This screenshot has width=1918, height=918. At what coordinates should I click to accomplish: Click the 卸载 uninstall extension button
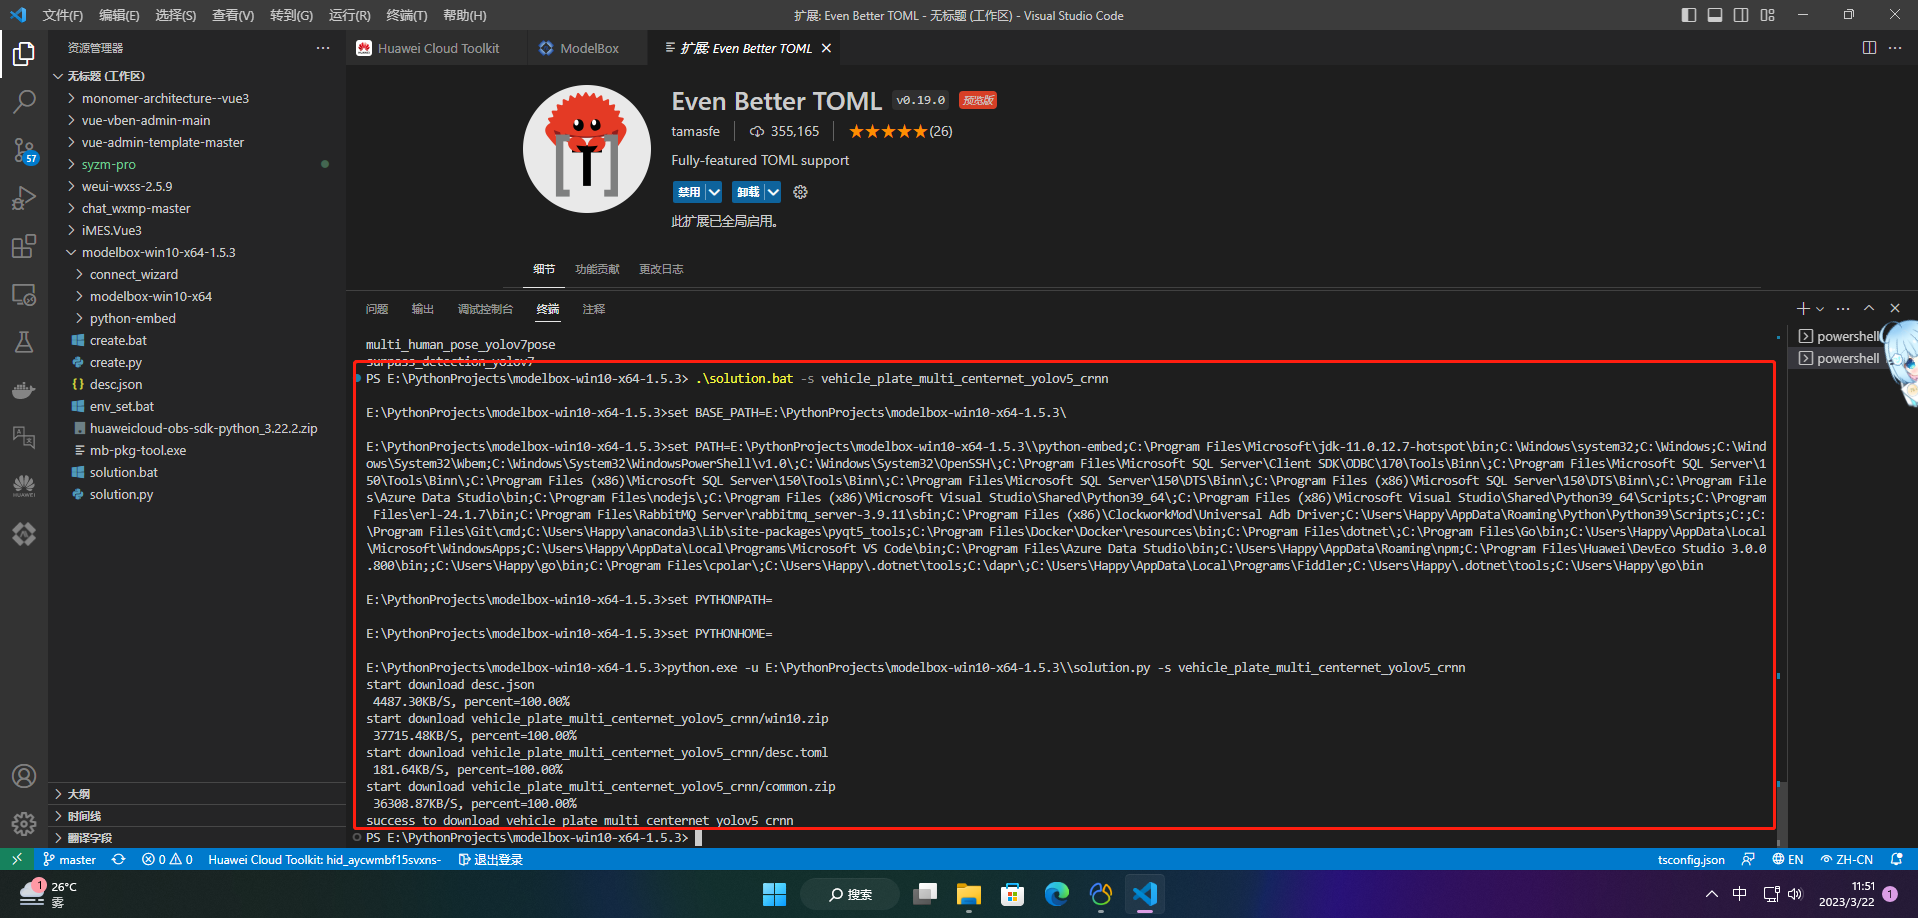tap(748, 192)
